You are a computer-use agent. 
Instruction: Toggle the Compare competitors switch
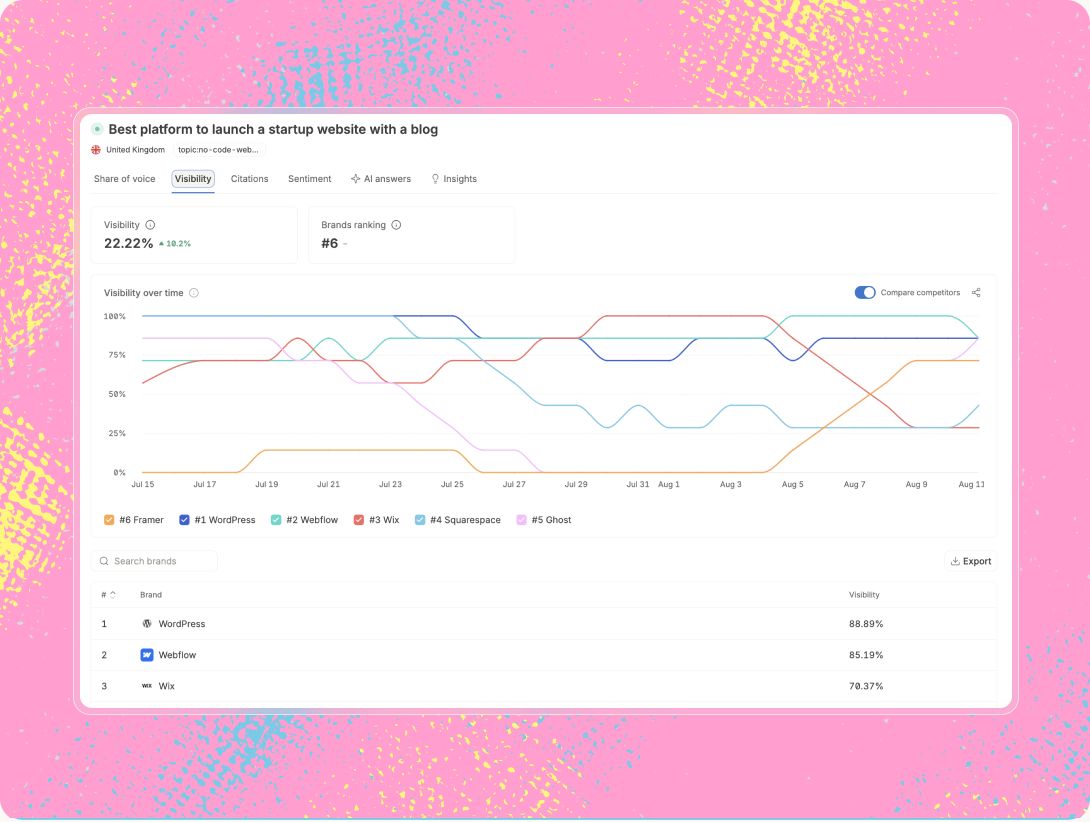point(865,293)
